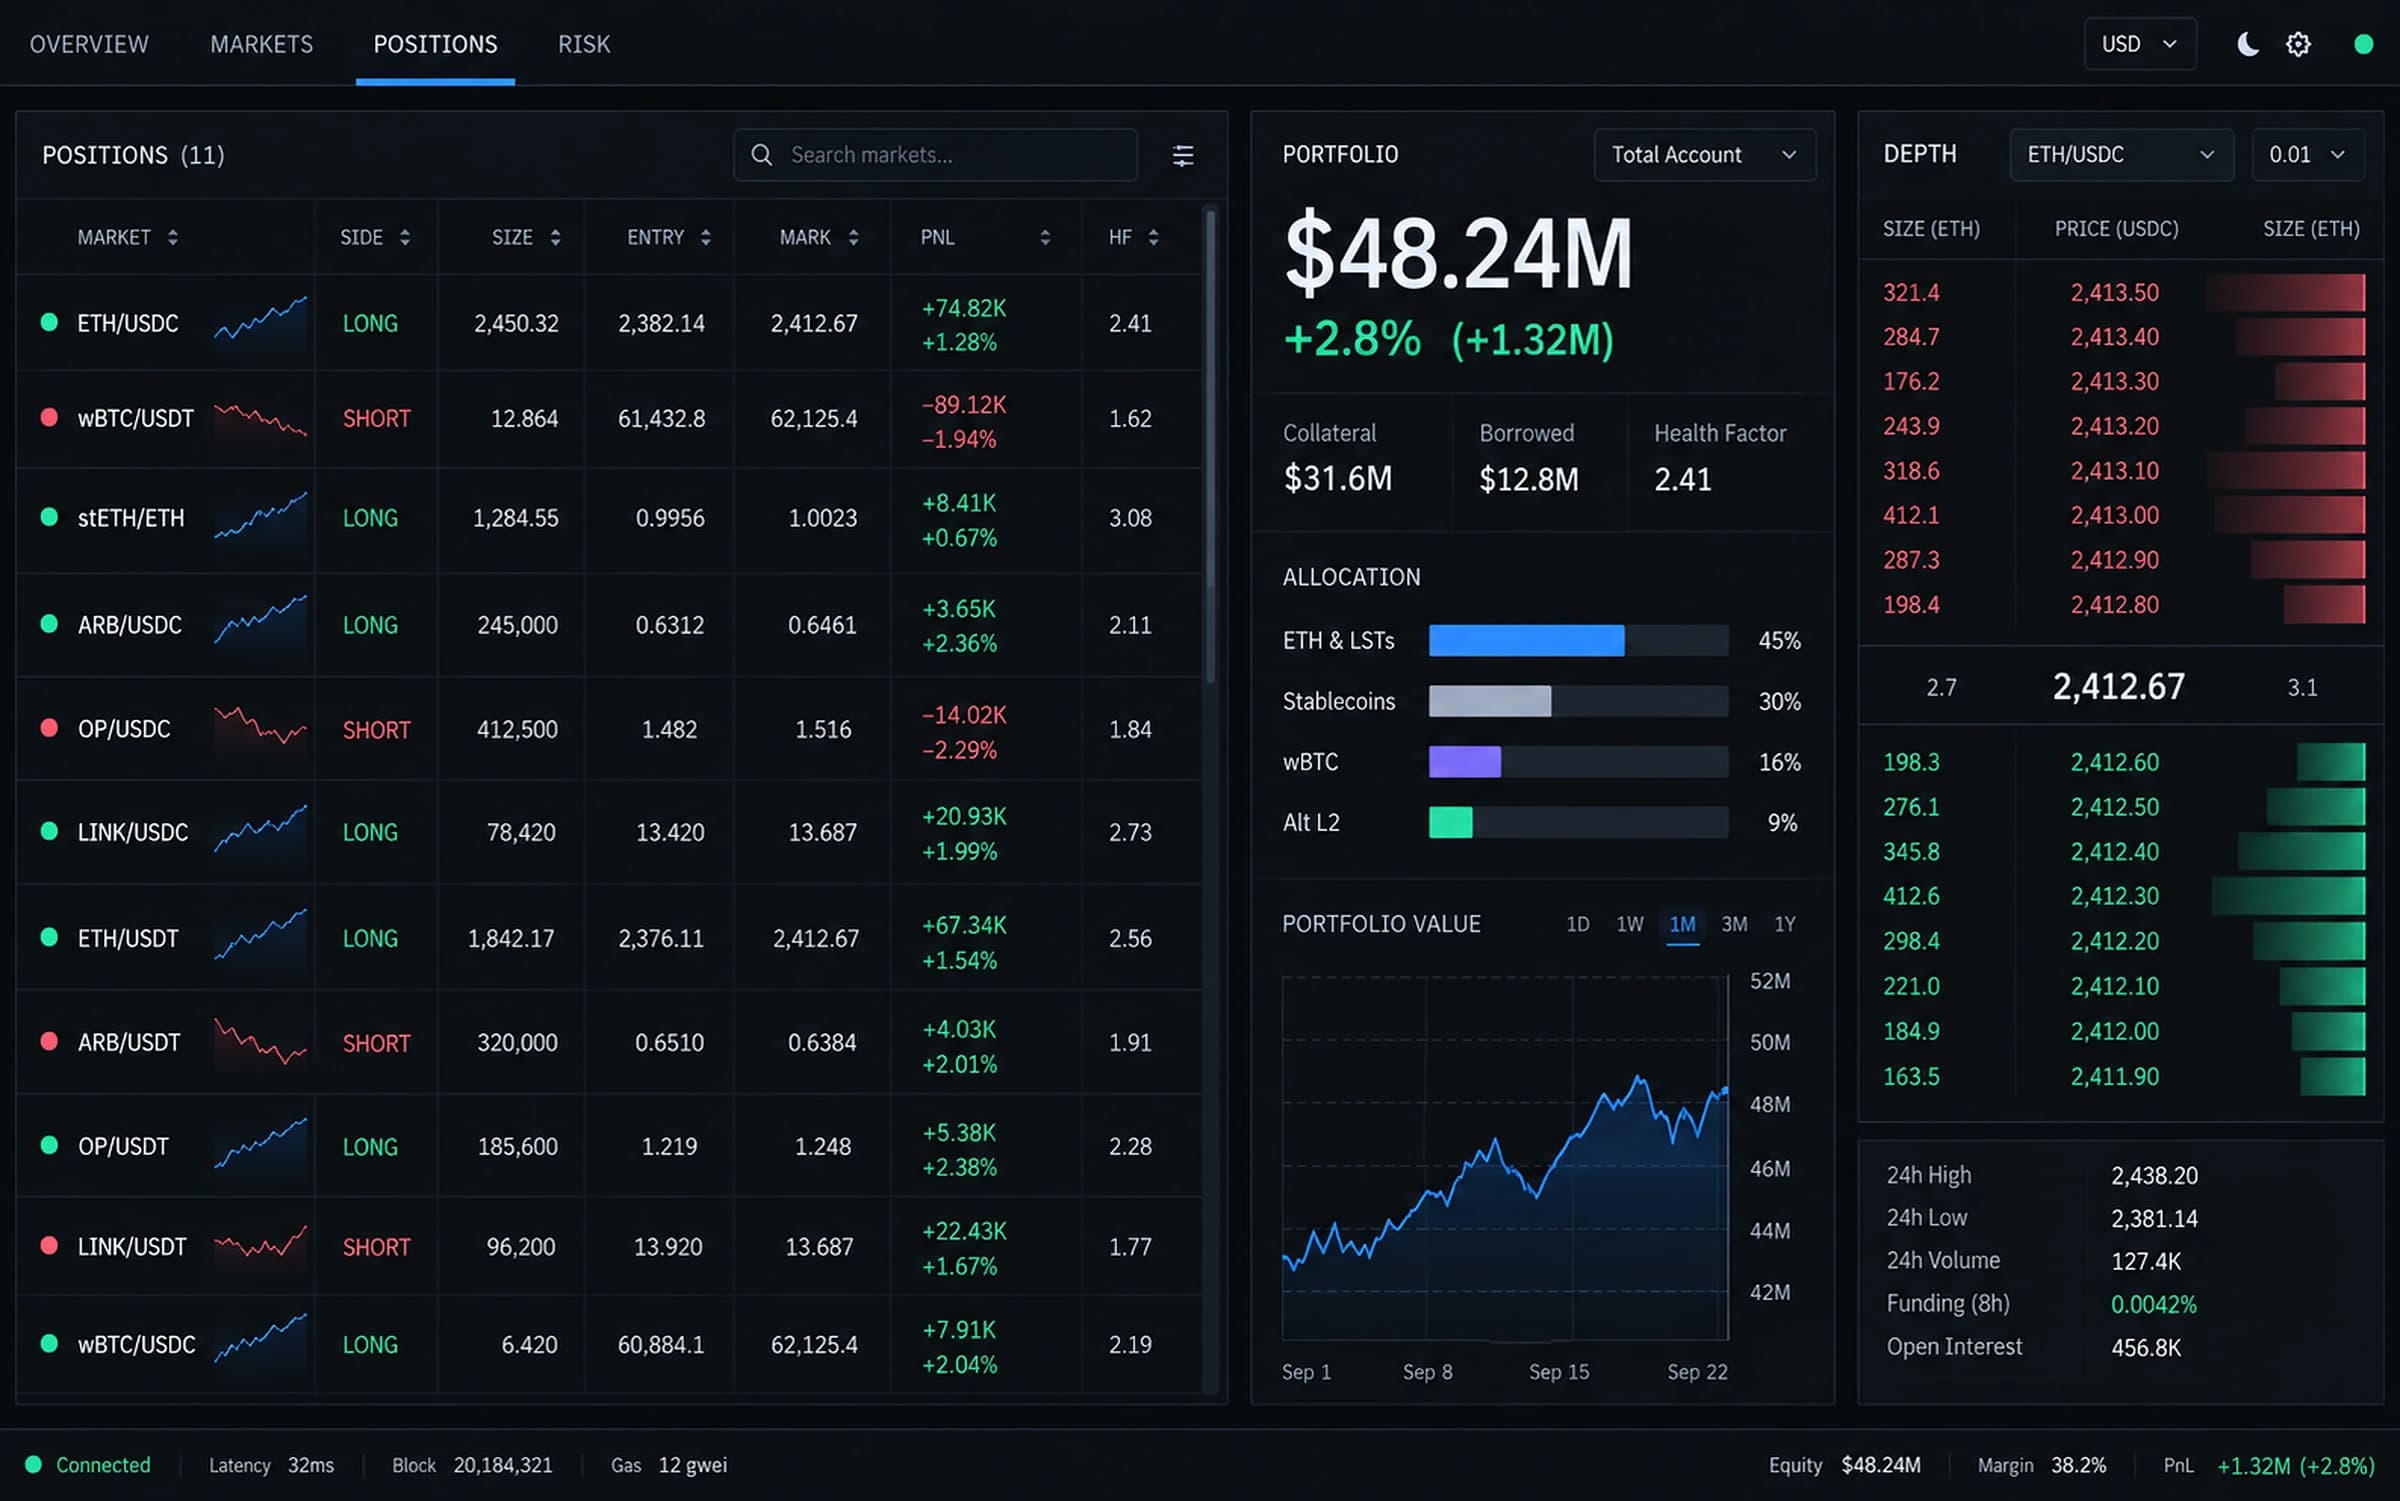Open the ARB/USDC market name
Screen dimensions: 2400x1501
click(x=130, y=625)
